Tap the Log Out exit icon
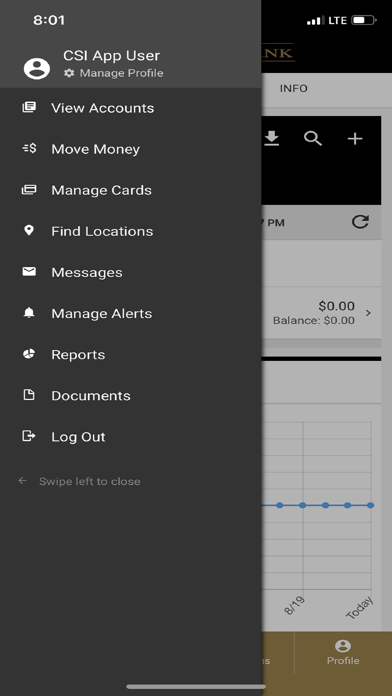The width and height of the screenshot is (392, 696). point(29,436)
